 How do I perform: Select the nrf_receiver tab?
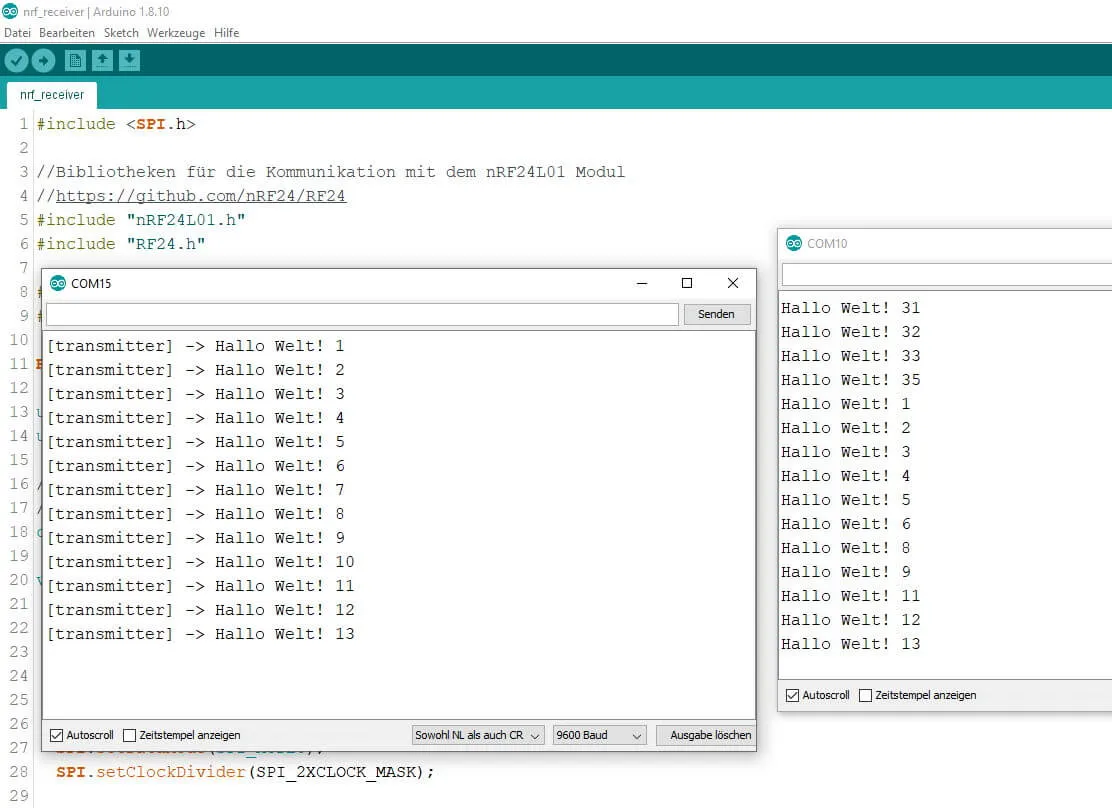pos(52,95)
